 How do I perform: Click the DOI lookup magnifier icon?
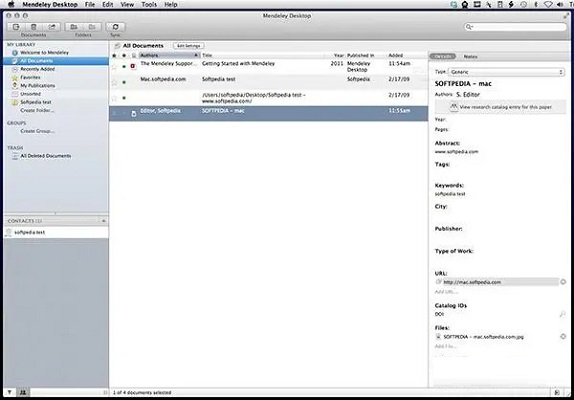(x=563, y=314)
